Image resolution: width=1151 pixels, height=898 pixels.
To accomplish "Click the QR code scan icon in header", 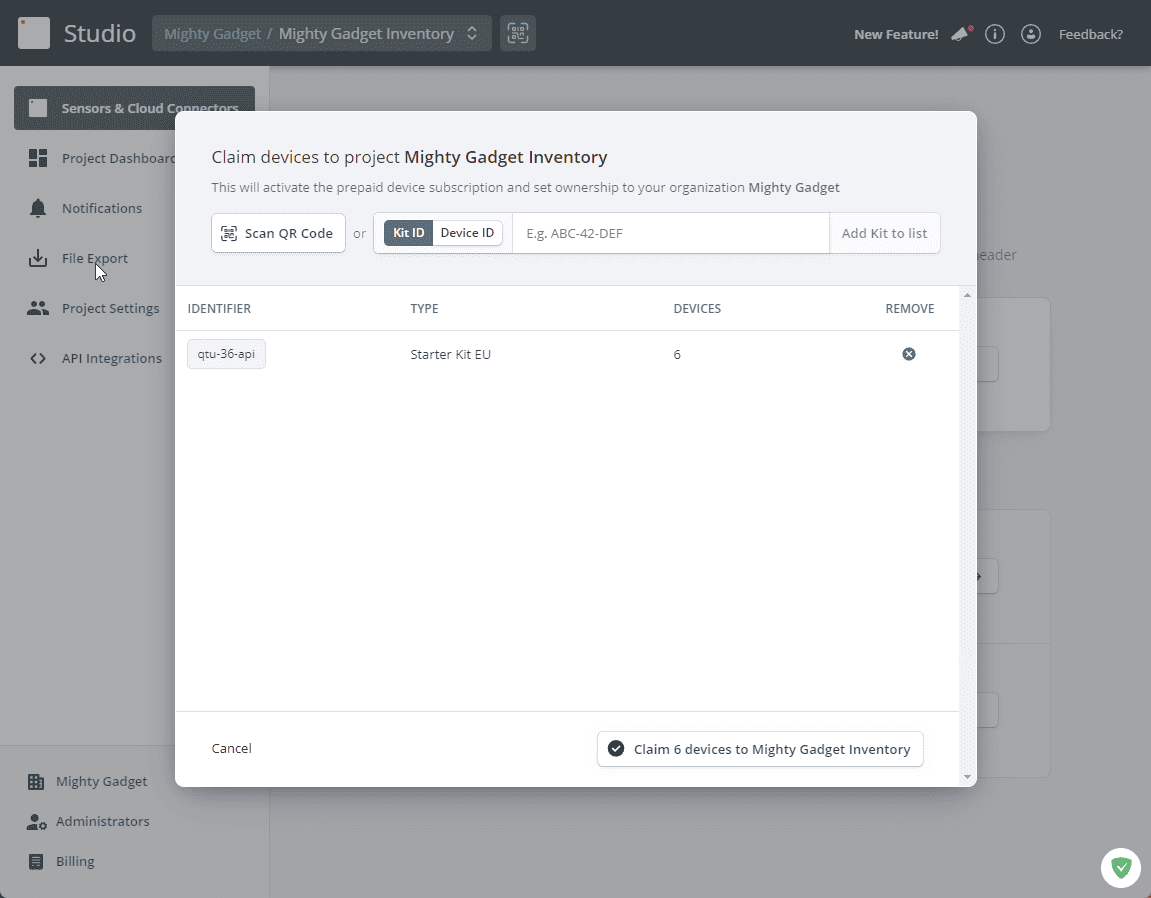I will 518,33.
